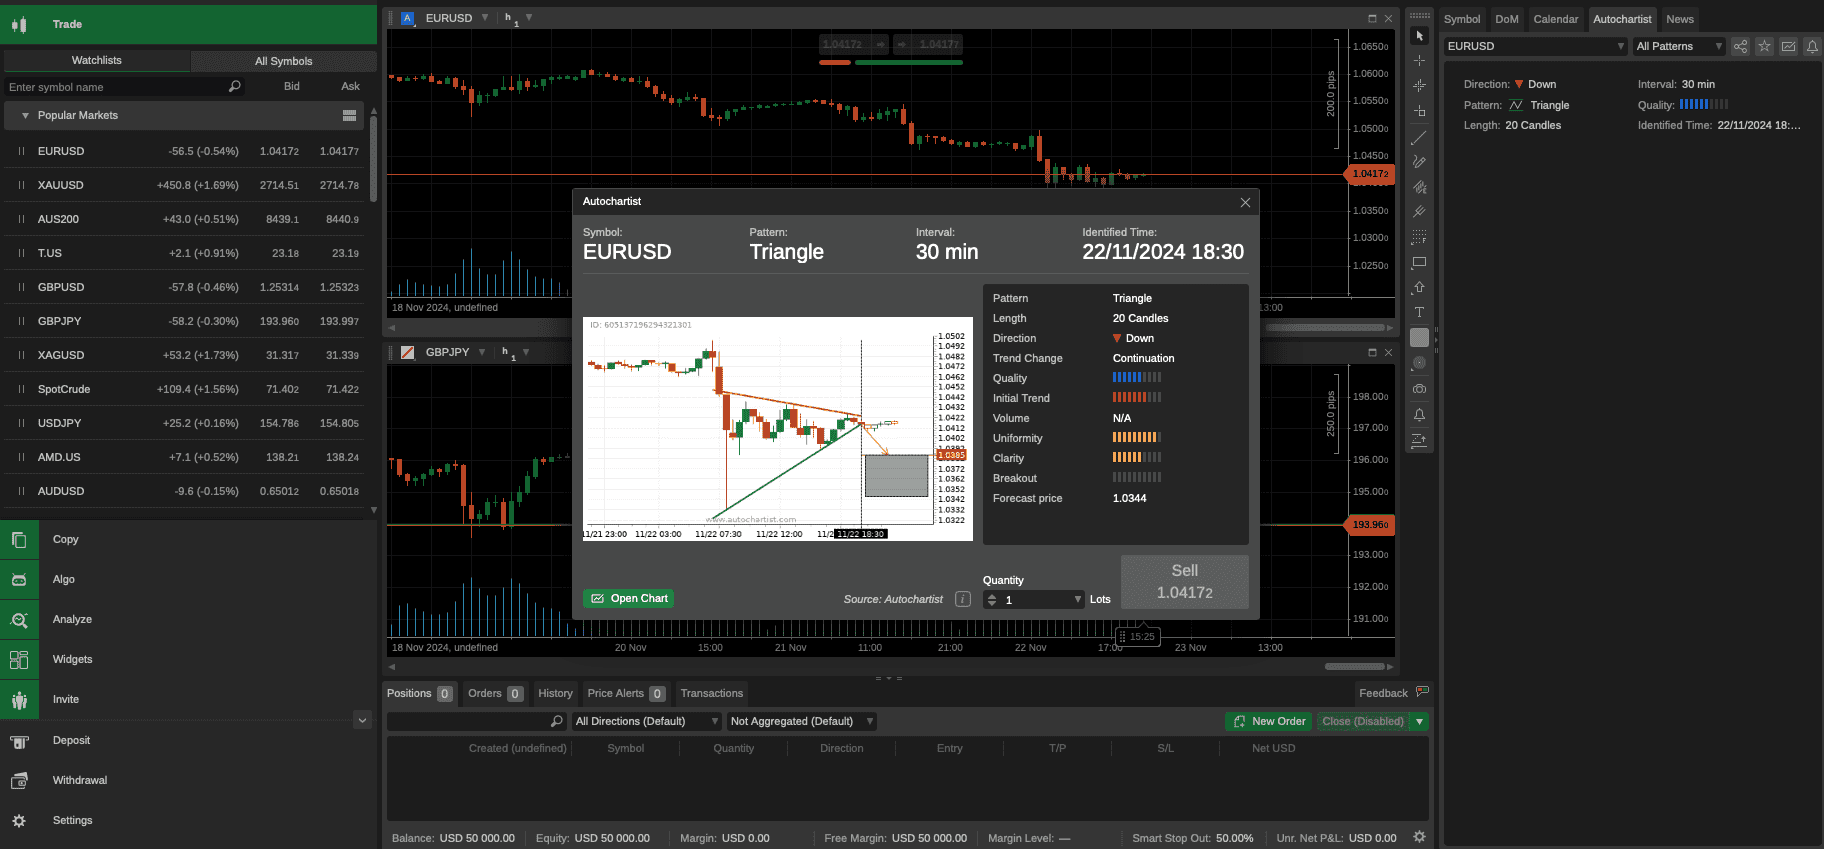This screenshot has height=849, width=1824.
Task: Click the Sell 1.04172 button
Action: pos(1184,581)
